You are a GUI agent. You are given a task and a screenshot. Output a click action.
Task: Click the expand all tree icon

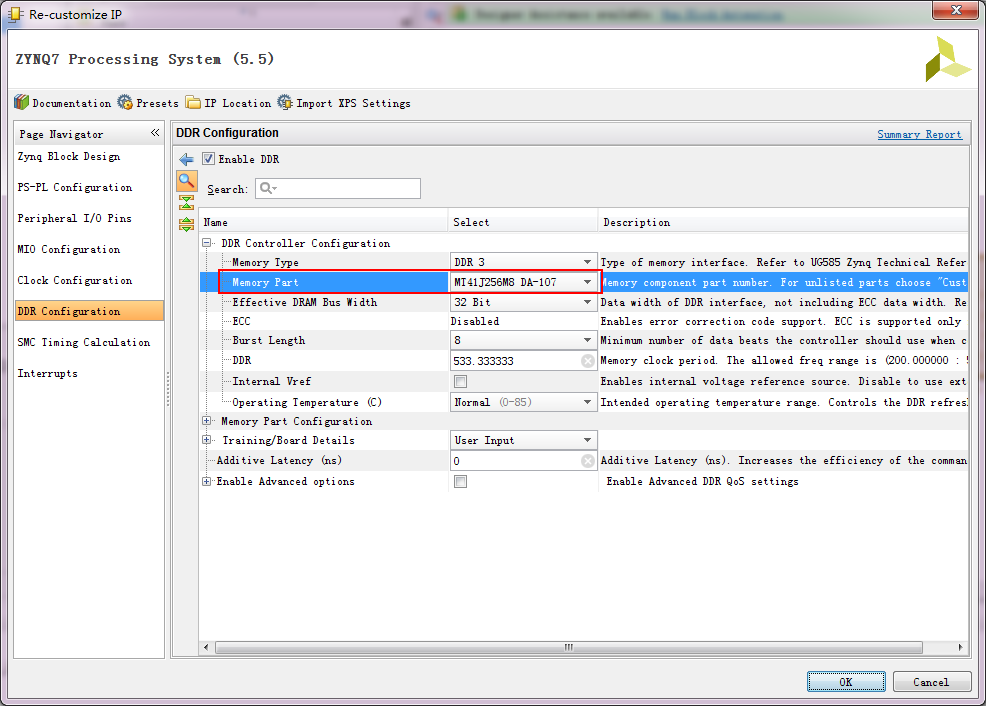186,224
